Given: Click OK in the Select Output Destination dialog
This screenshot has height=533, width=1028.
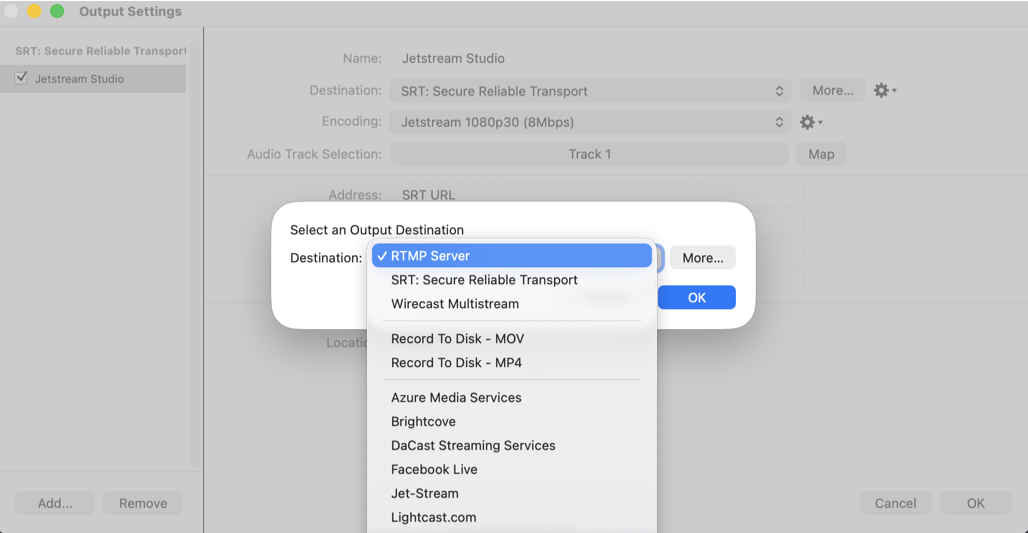Looking at the screenshot, I should tap(696, 298).
